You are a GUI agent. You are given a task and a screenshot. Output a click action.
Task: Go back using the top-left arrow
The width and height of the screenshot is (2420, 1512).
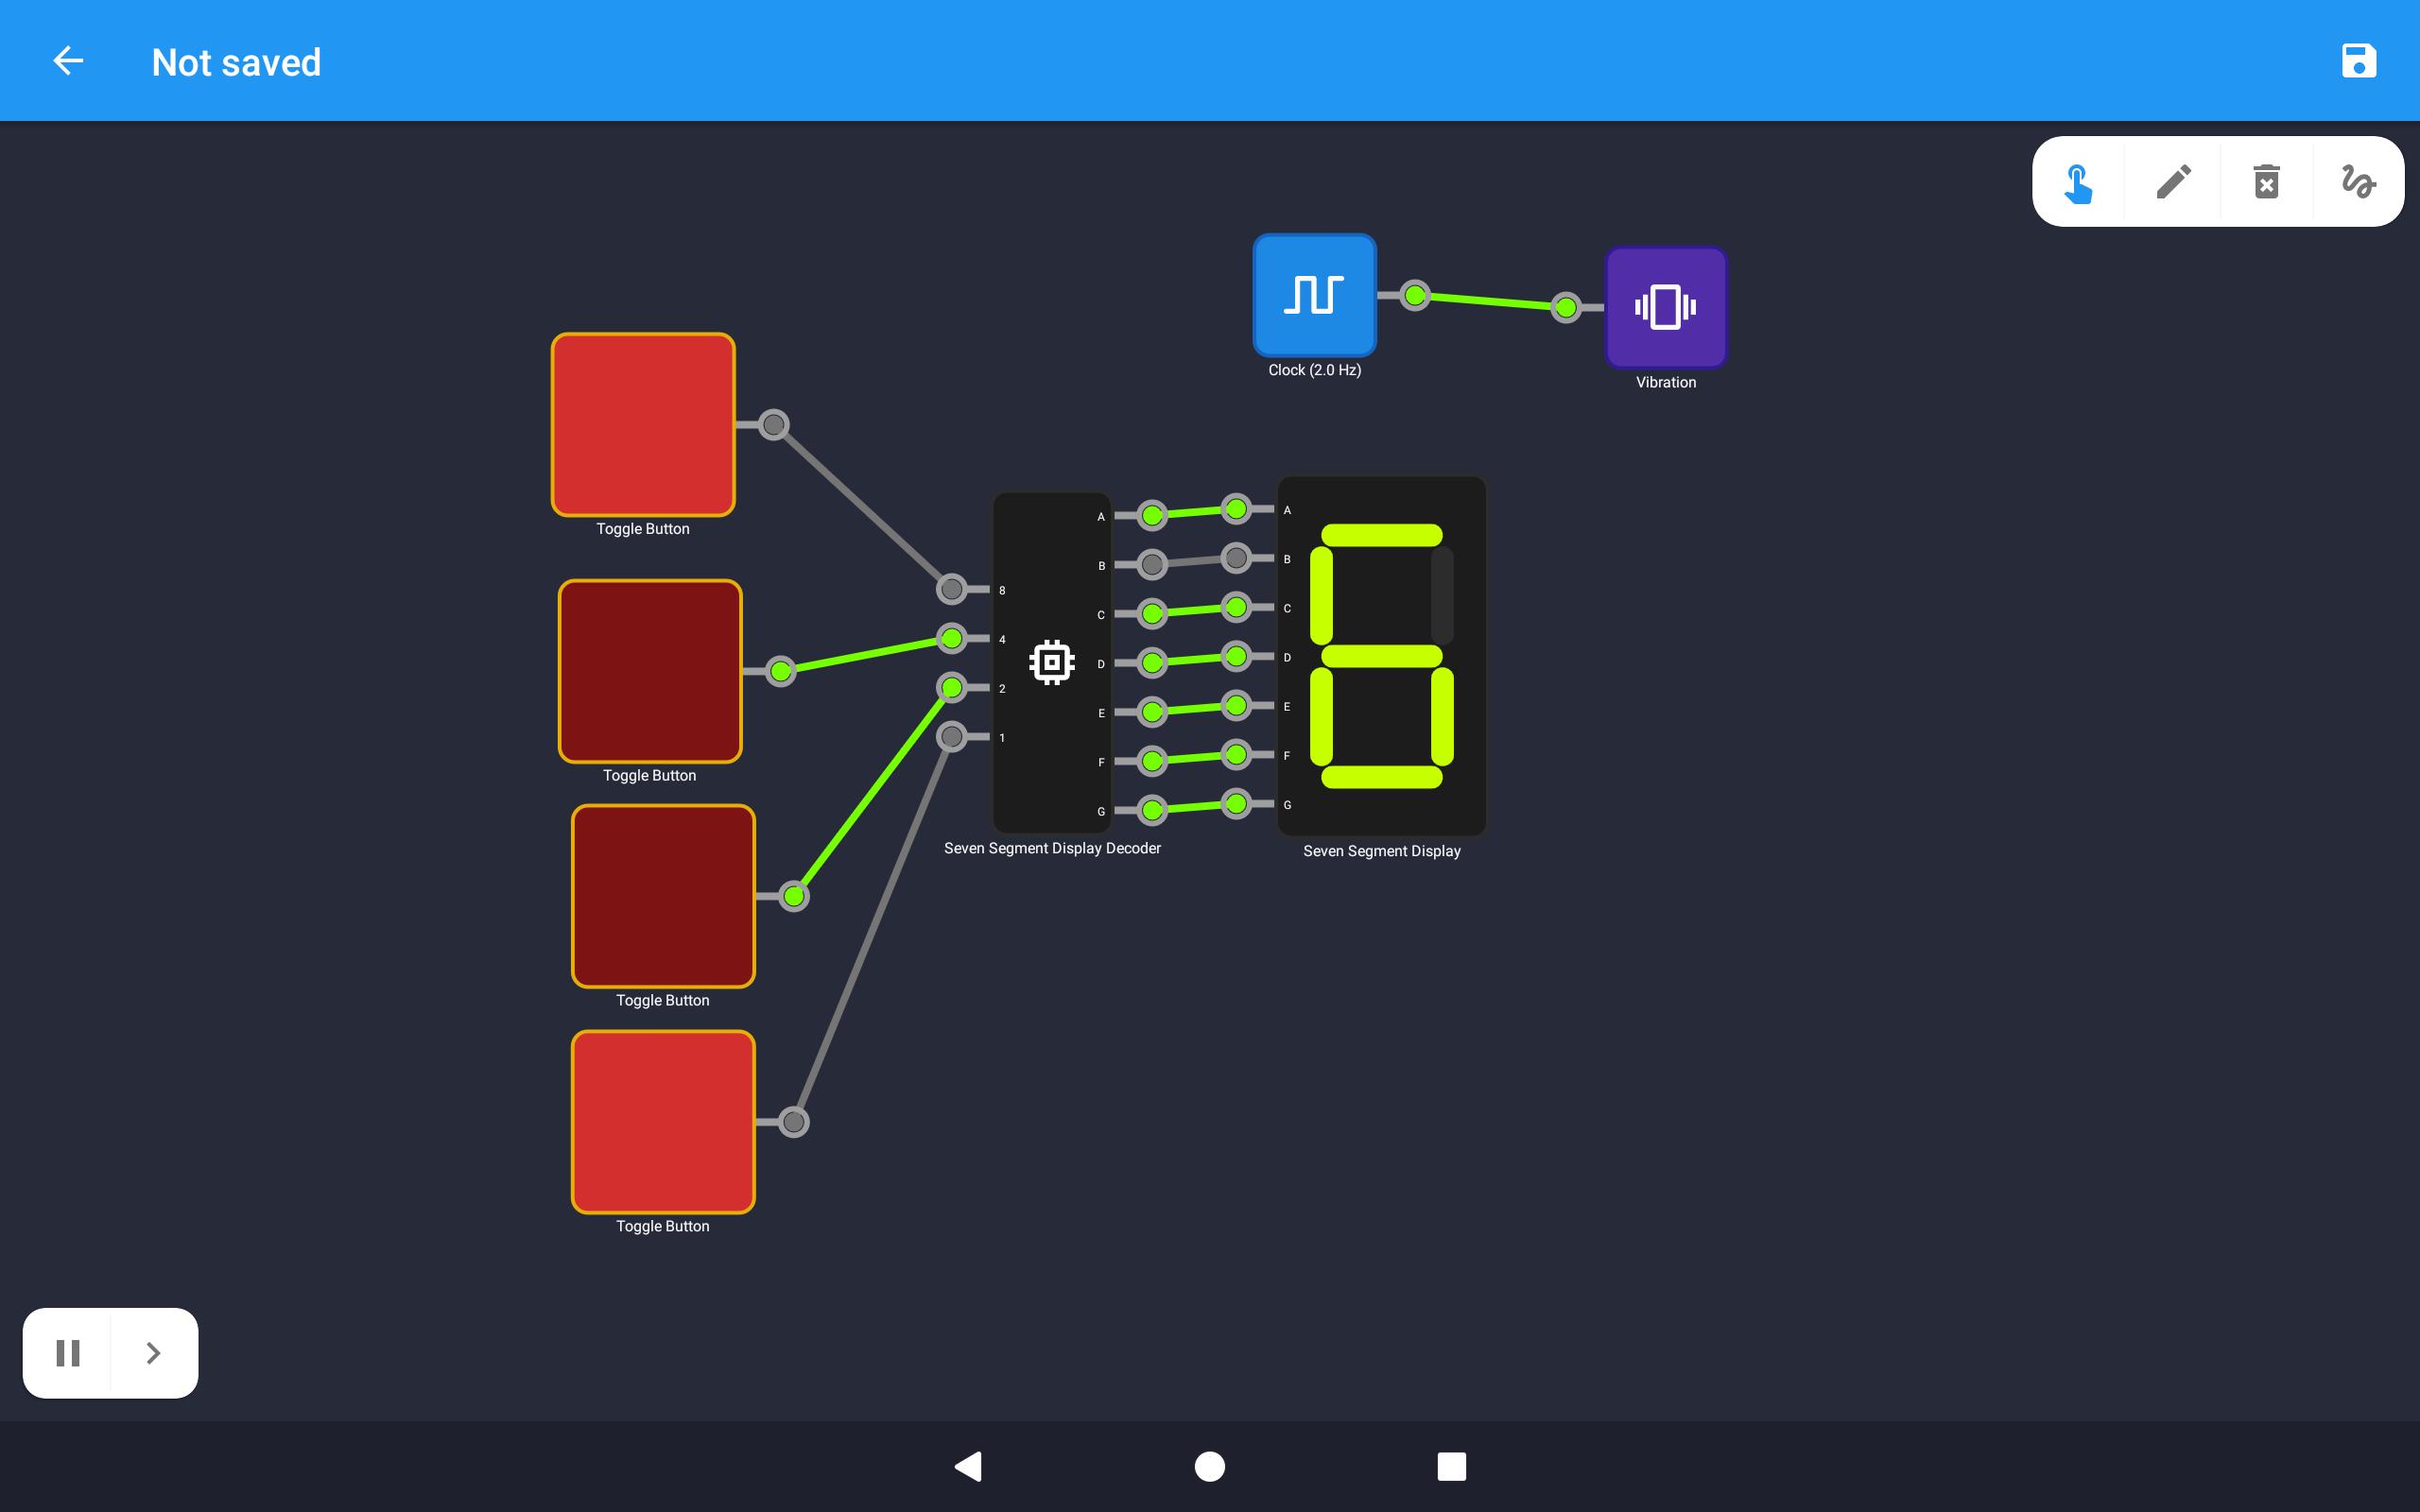point(68,61)
